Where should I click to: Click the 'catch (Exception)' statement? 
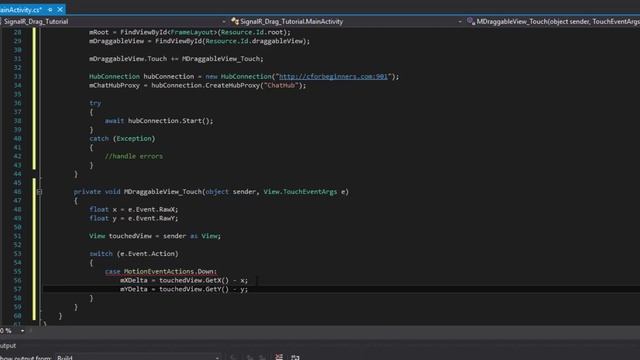point(122,138)
